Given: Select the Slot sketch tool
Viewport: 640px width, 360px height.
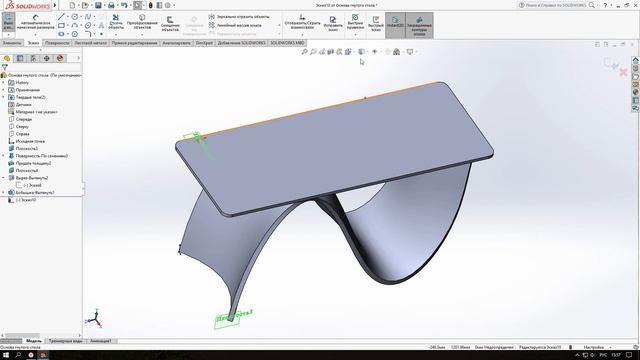Looking at the screenshot, I should tap(61, 34).
